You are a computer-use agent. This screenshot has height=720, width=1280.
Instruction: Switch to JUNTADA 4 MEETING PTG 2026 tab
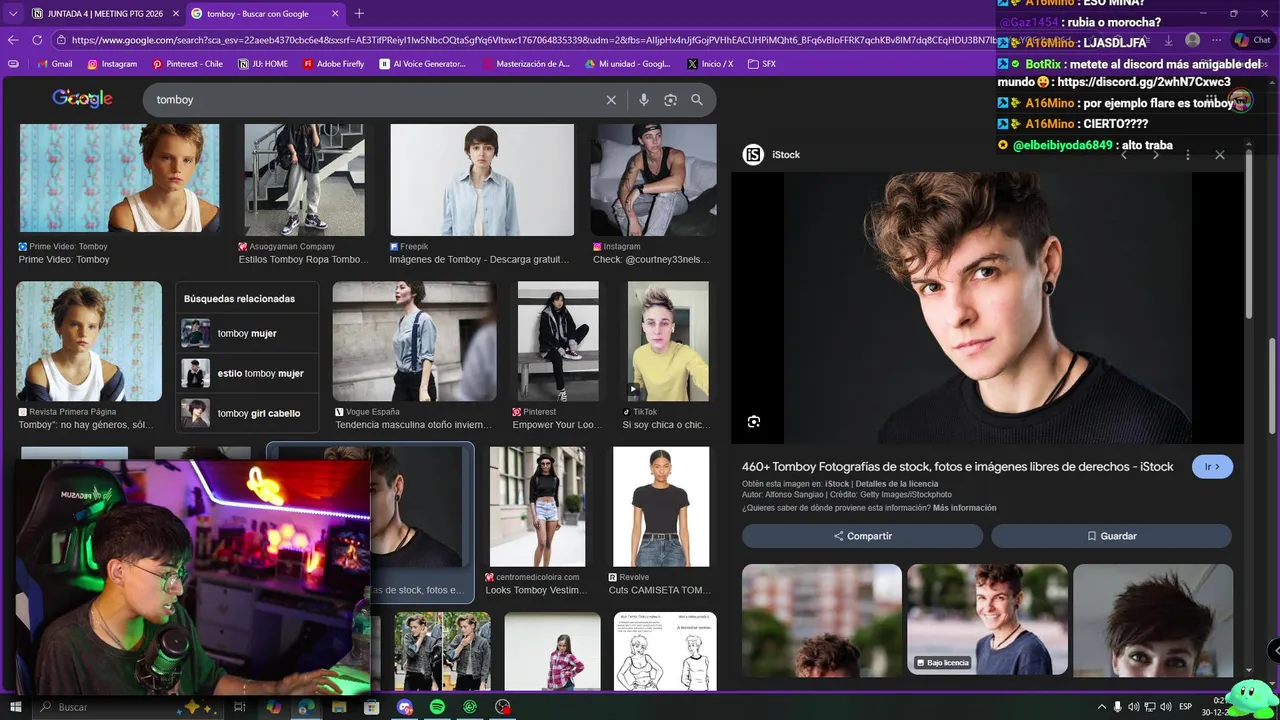click(104, 13)
